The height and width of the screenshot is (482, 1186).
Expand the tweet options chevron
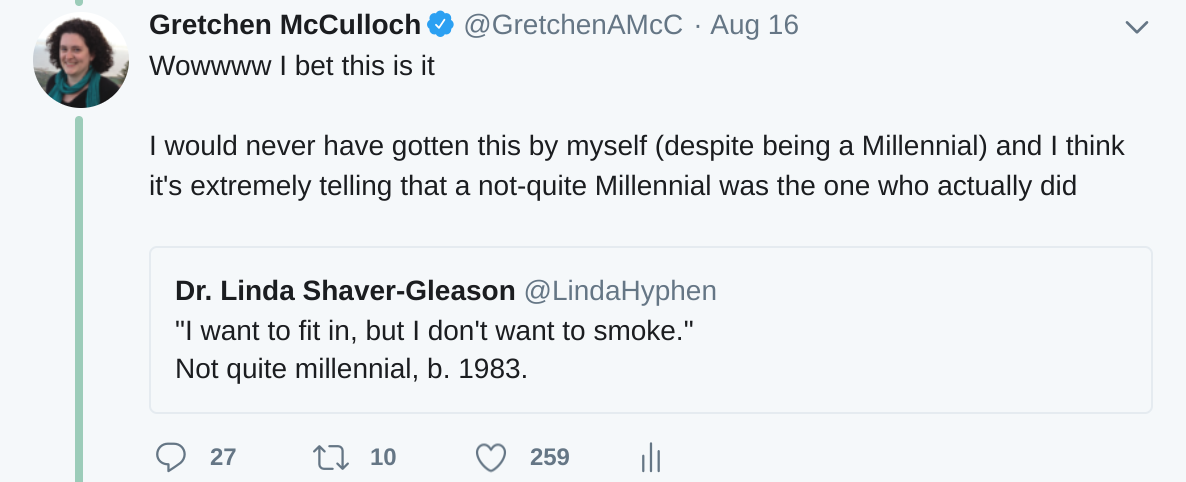pos(1137,27)
